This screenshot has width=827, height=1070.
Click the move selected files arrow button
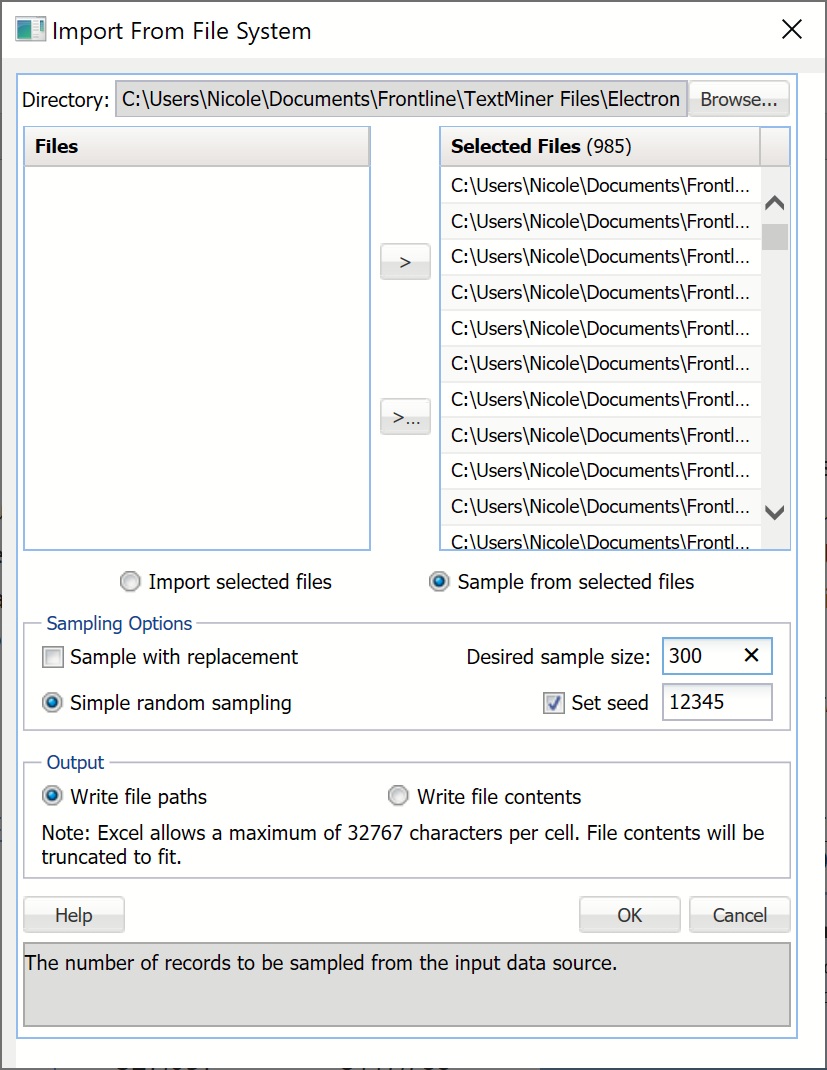(404, 261)
